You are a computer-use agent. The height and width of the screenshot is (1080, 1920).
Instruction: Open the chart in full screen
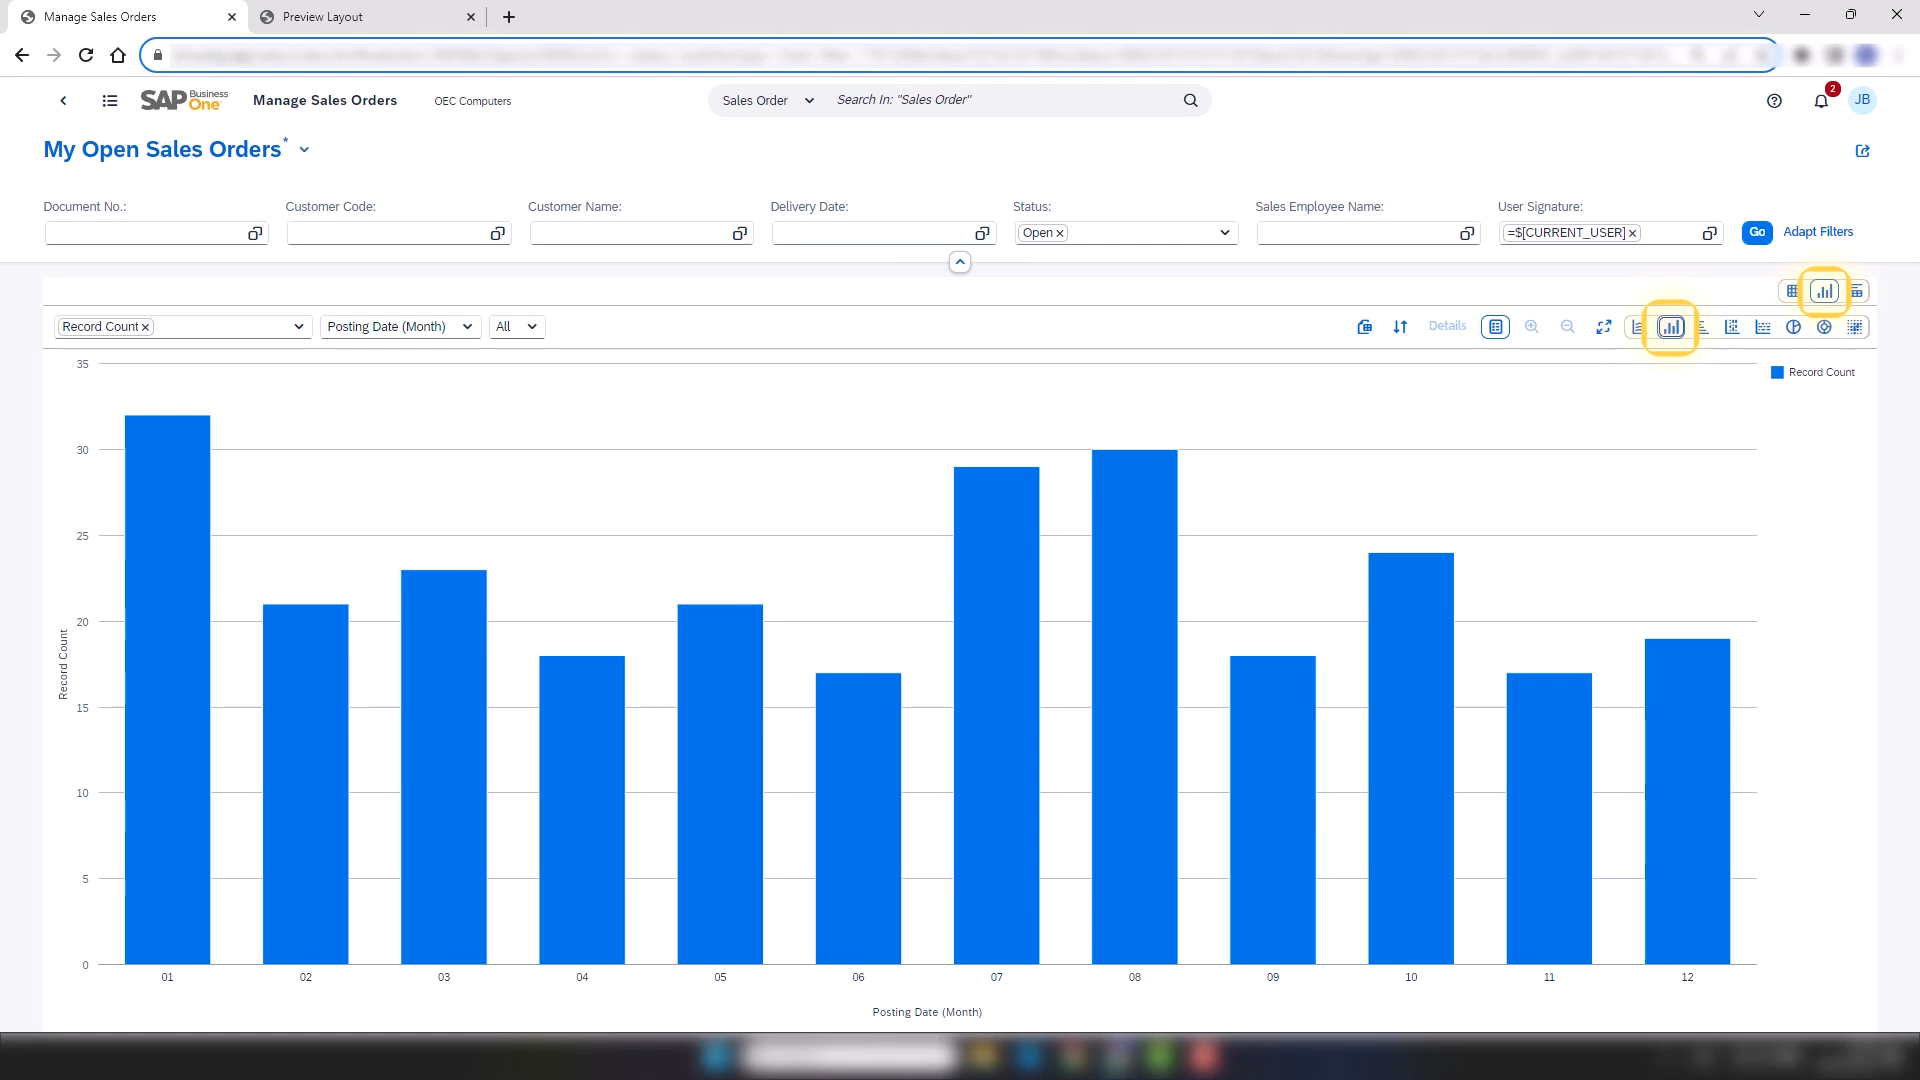(1603, 327)
